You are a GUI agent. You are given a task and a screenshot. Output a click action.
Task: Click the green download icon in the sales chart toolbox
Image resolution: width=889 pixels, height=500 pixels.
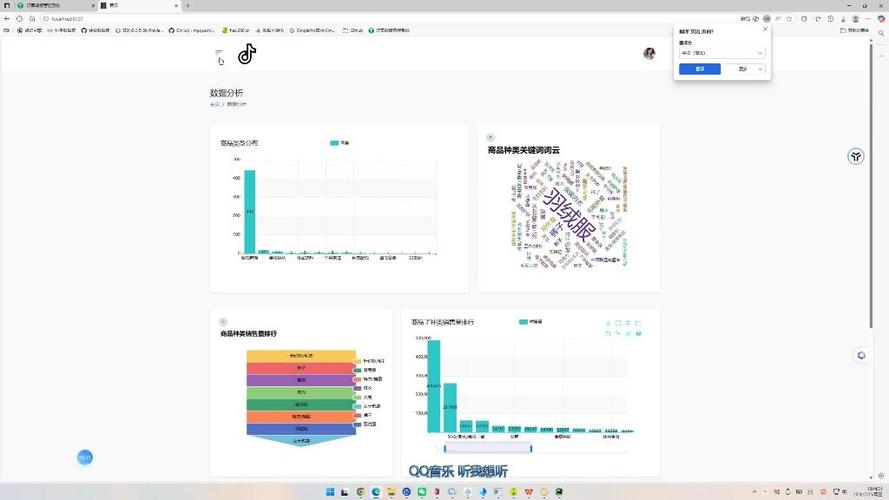[638, 333]
